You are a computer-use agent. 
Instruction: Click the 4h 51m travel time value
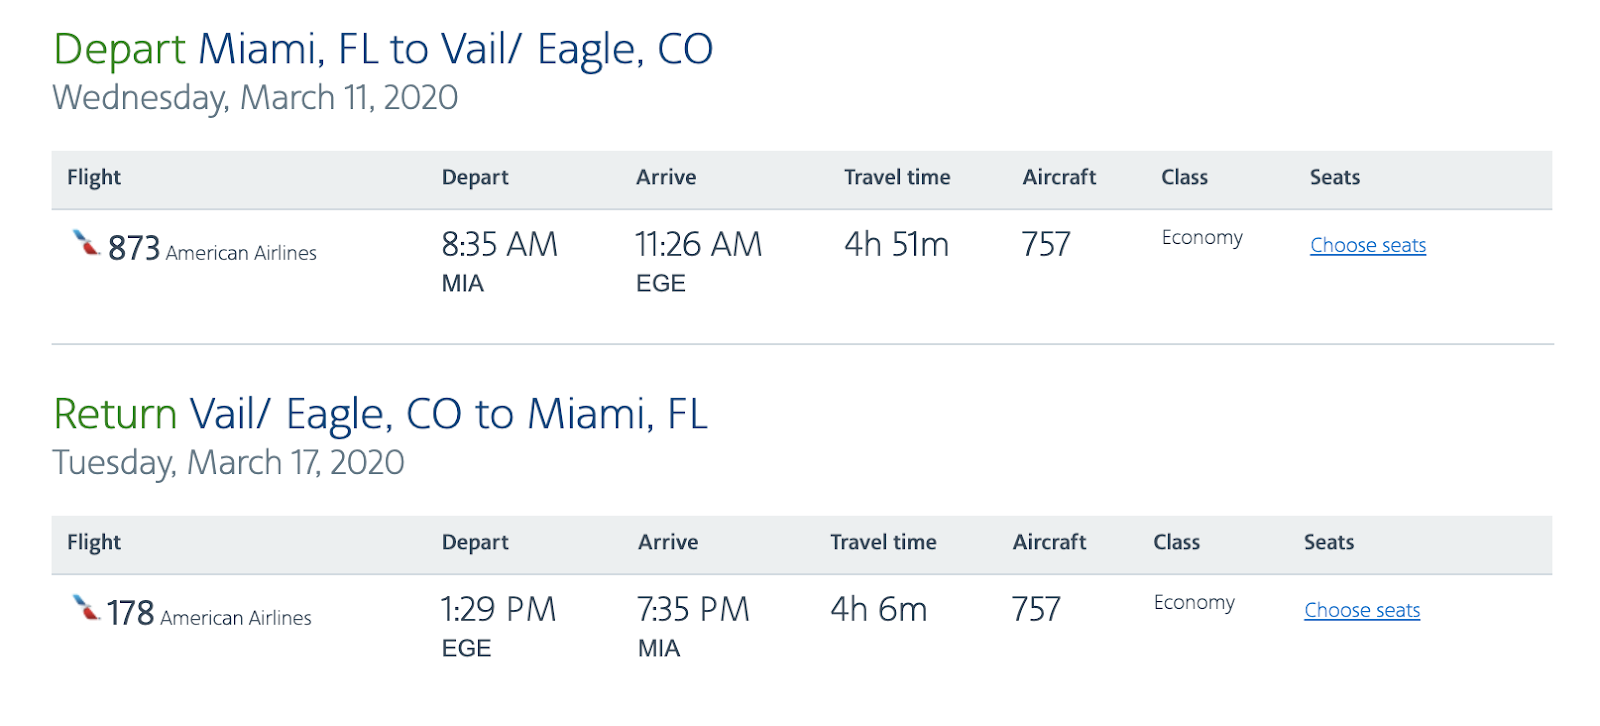pyautogui.click(x=894, y=244)
